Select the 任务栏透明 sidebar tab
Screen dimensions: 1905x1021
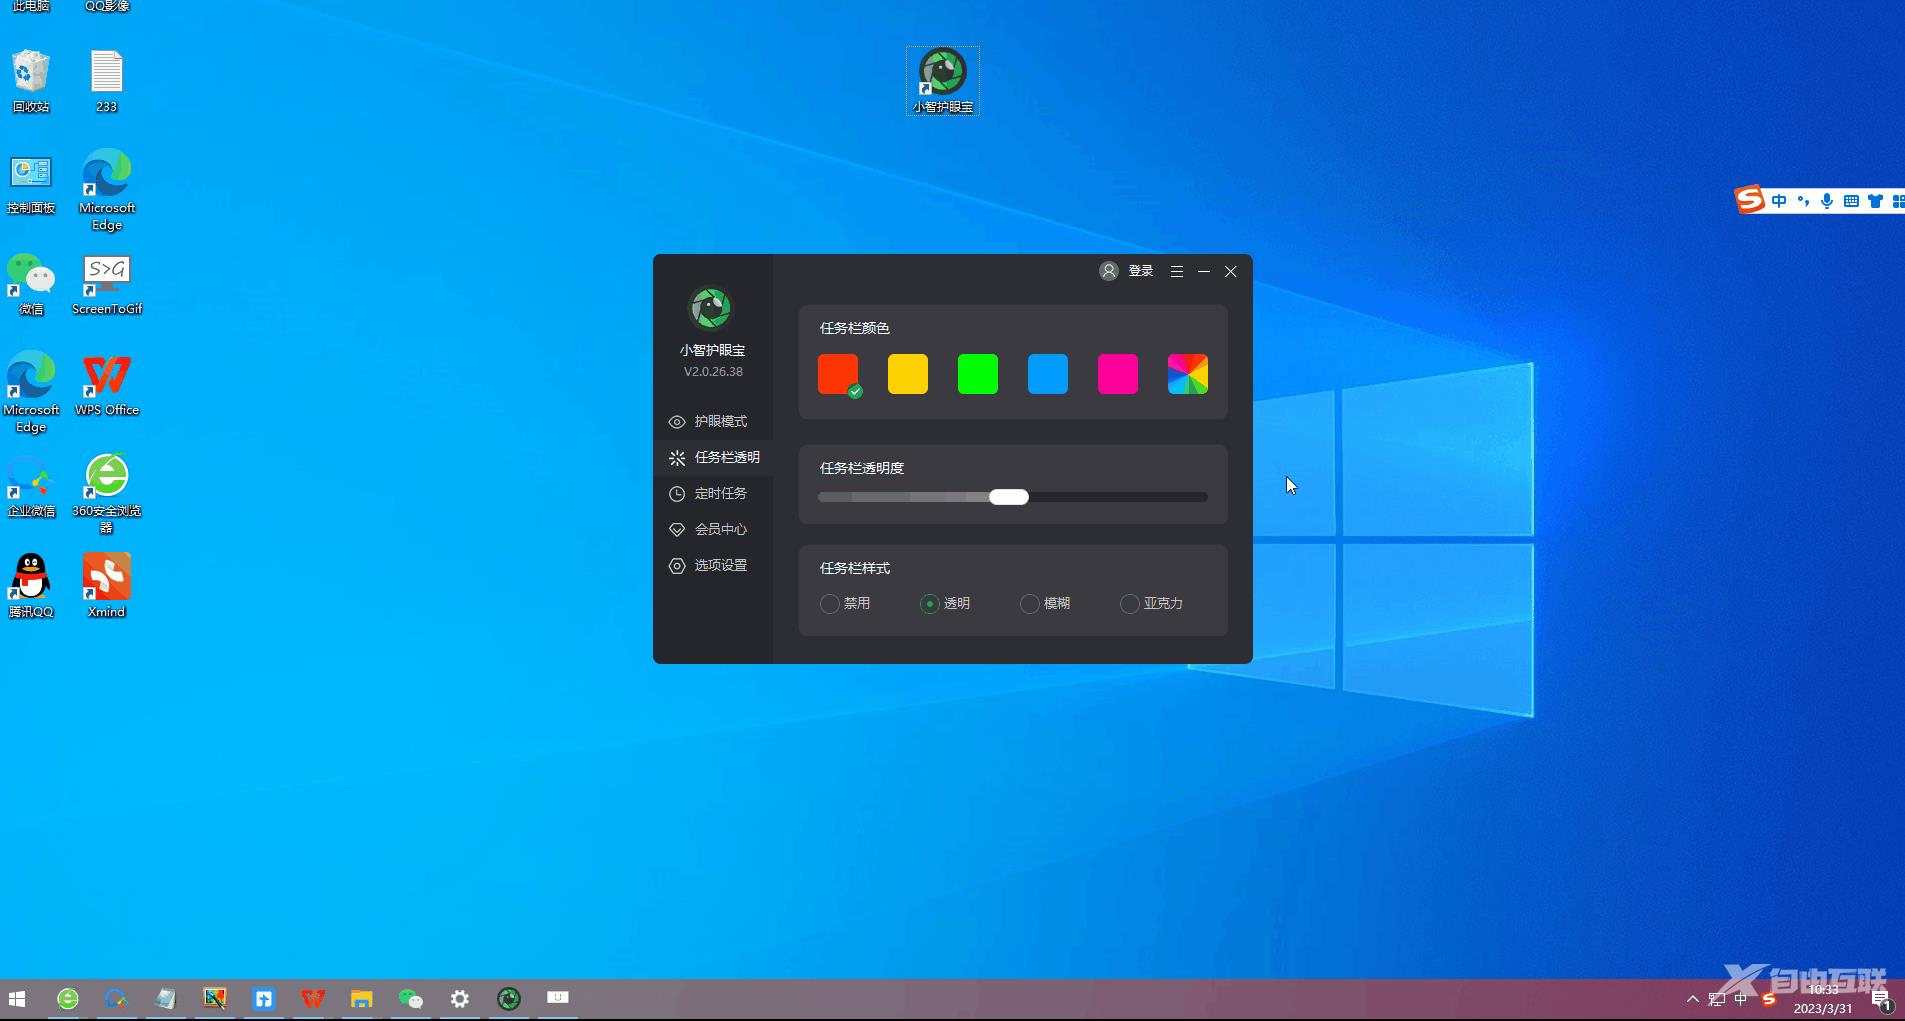[712, 457]
